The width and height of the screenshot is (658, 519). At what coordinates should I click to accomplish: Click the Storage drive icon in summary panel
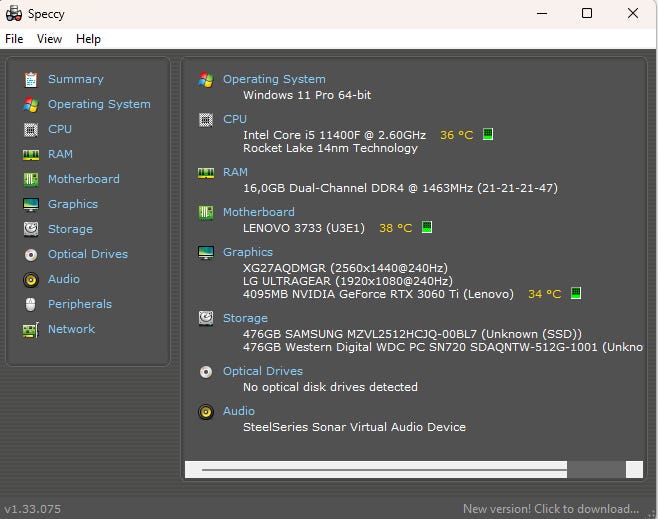[x=206, y=318]
